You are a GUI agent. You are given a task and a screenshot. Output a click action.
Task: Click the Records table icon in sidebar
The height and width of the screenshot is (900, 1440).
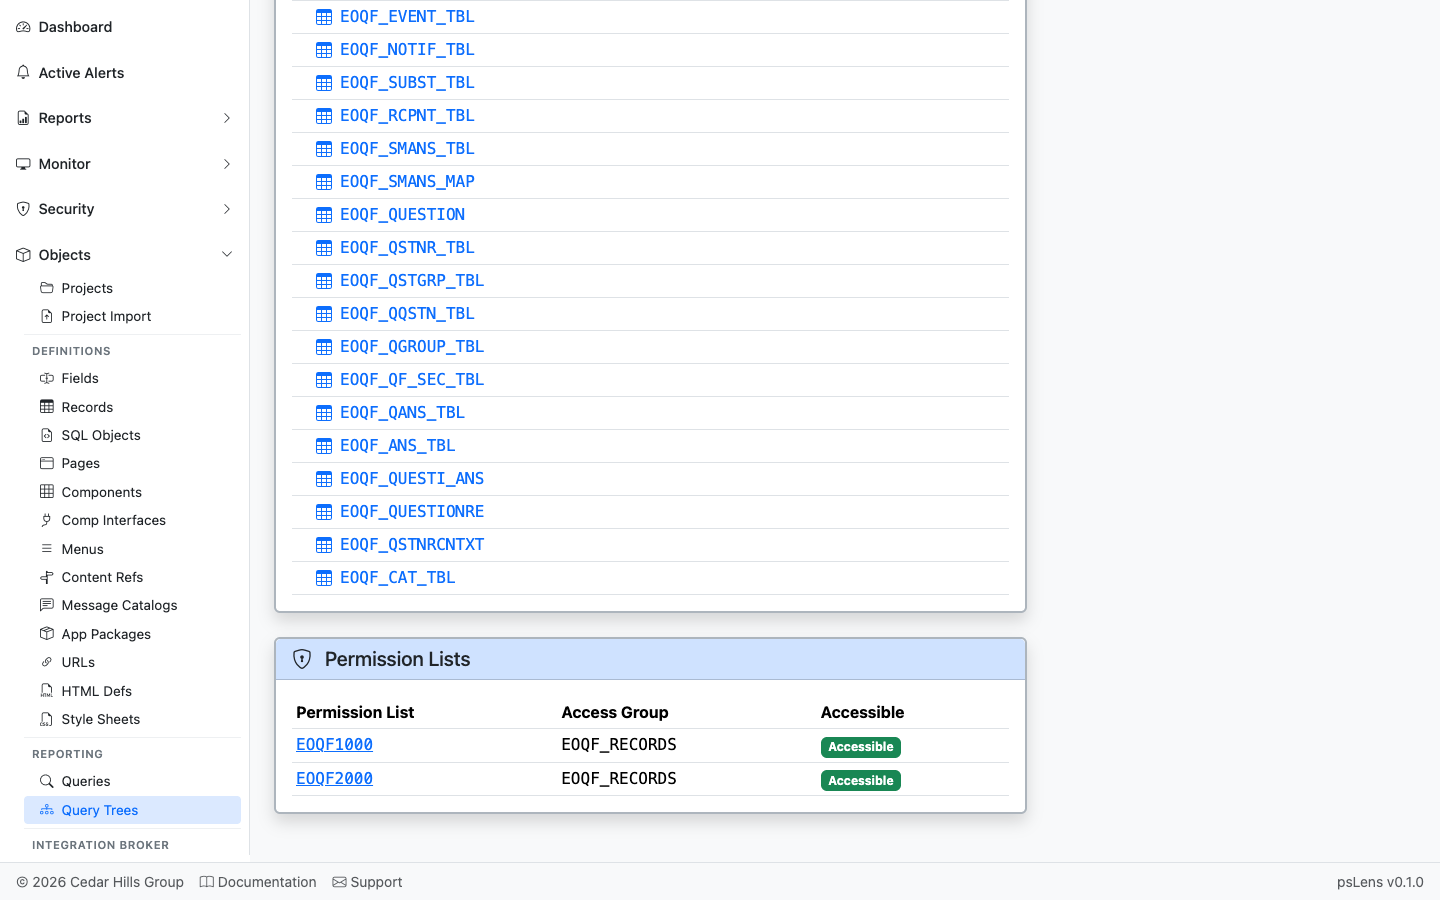click(47, 407)
